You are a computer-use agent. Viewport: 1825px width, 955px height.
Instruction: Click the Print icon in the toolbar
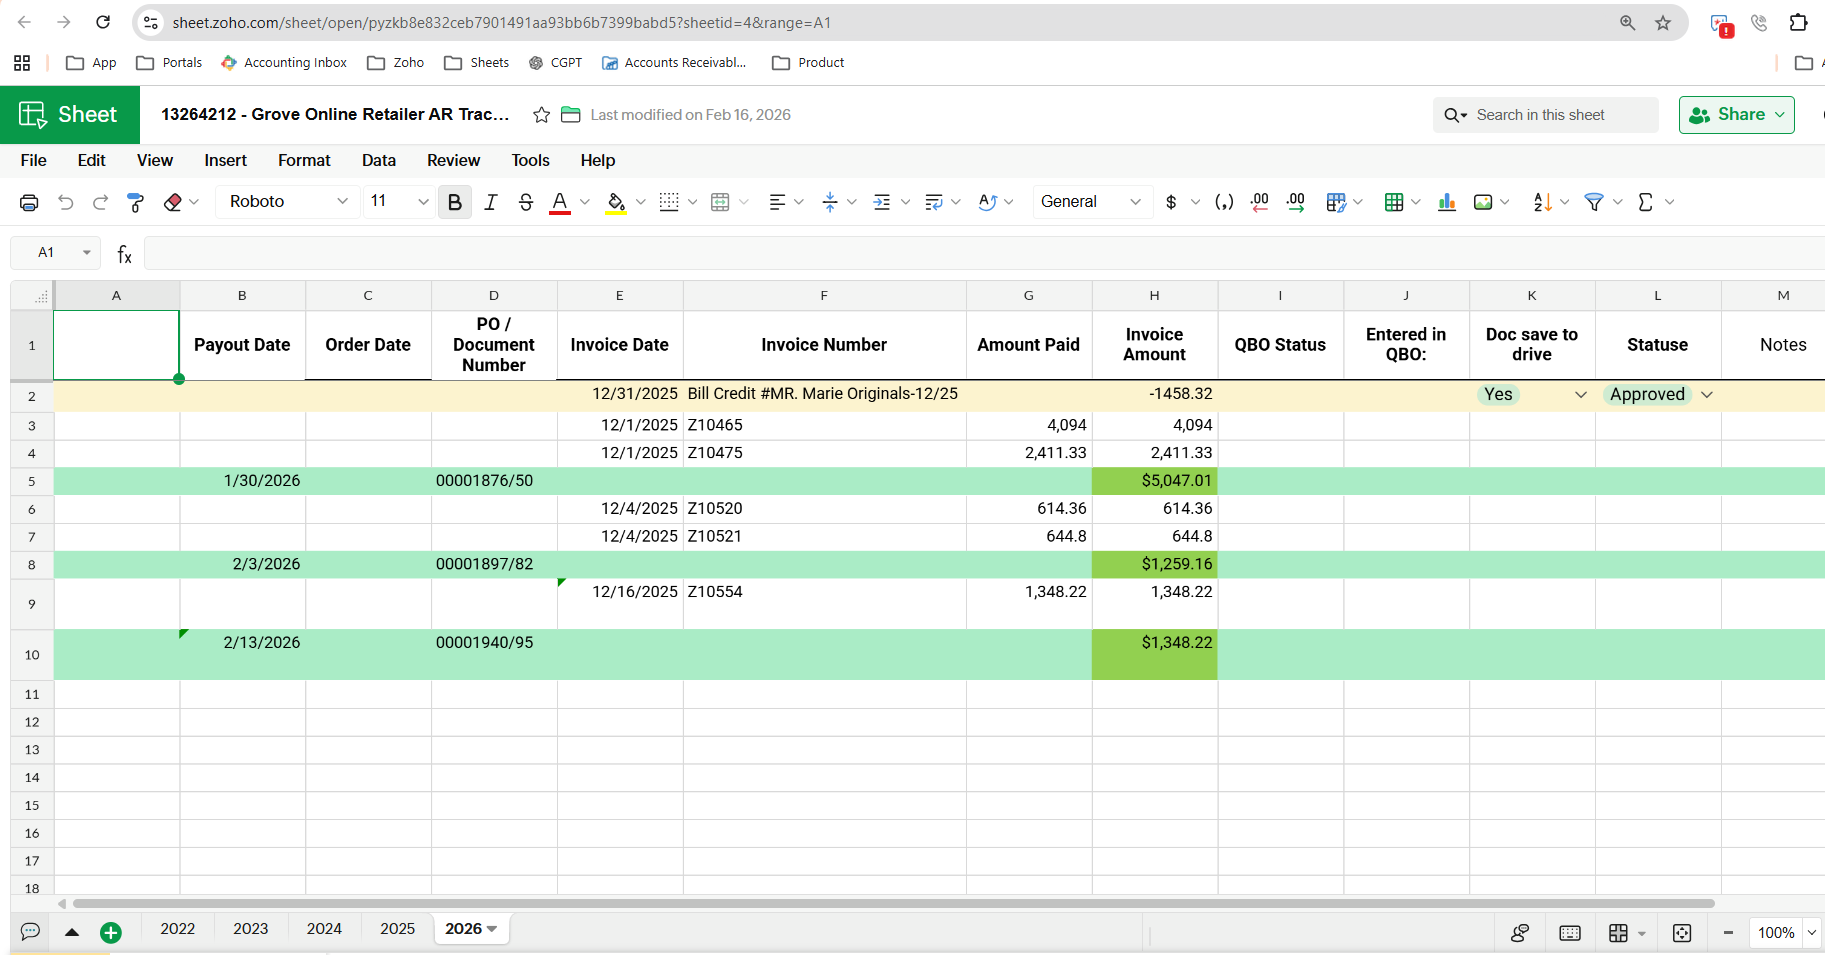tap(29, 202)
